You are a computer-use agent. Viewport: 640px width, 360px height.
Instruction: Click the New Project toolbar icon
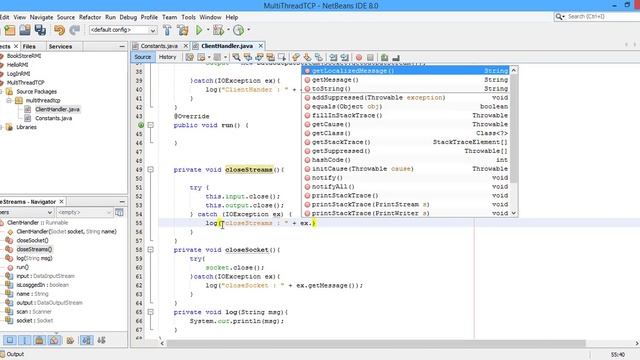(10, 30)
